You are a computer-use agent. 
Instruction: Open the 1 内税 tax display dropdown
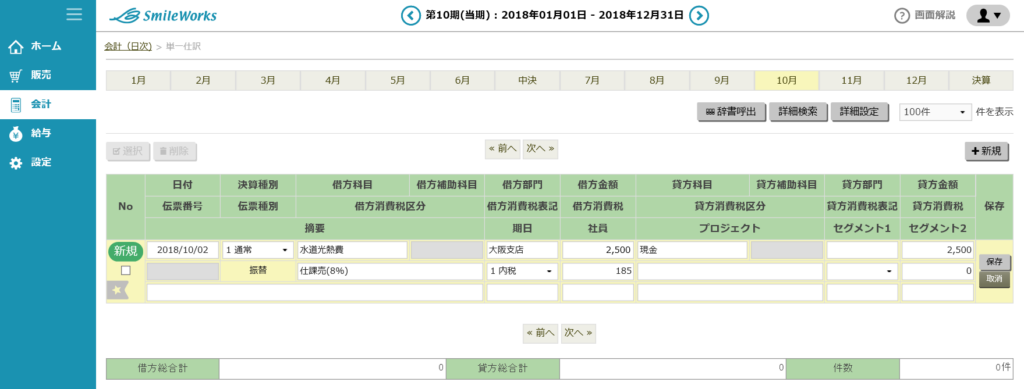tap(522, 271)
